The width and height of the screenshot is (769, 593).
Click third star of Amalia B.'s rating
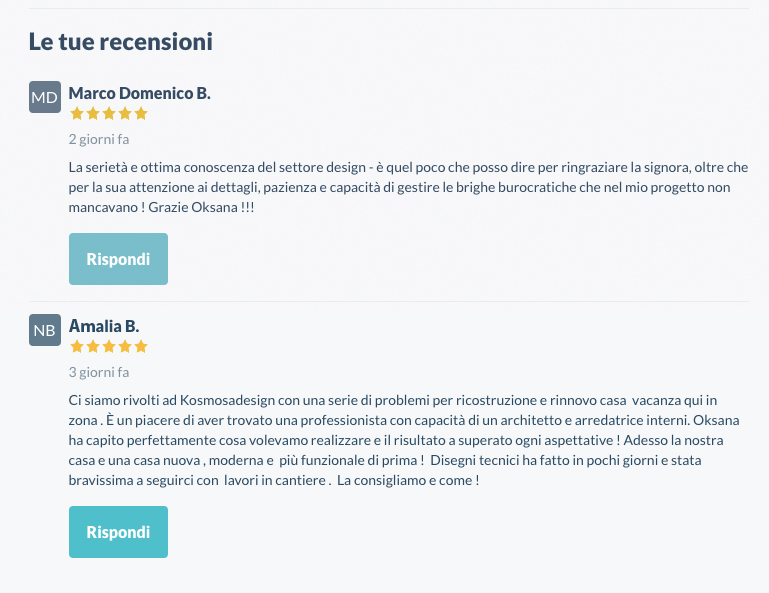coord(109,347)
